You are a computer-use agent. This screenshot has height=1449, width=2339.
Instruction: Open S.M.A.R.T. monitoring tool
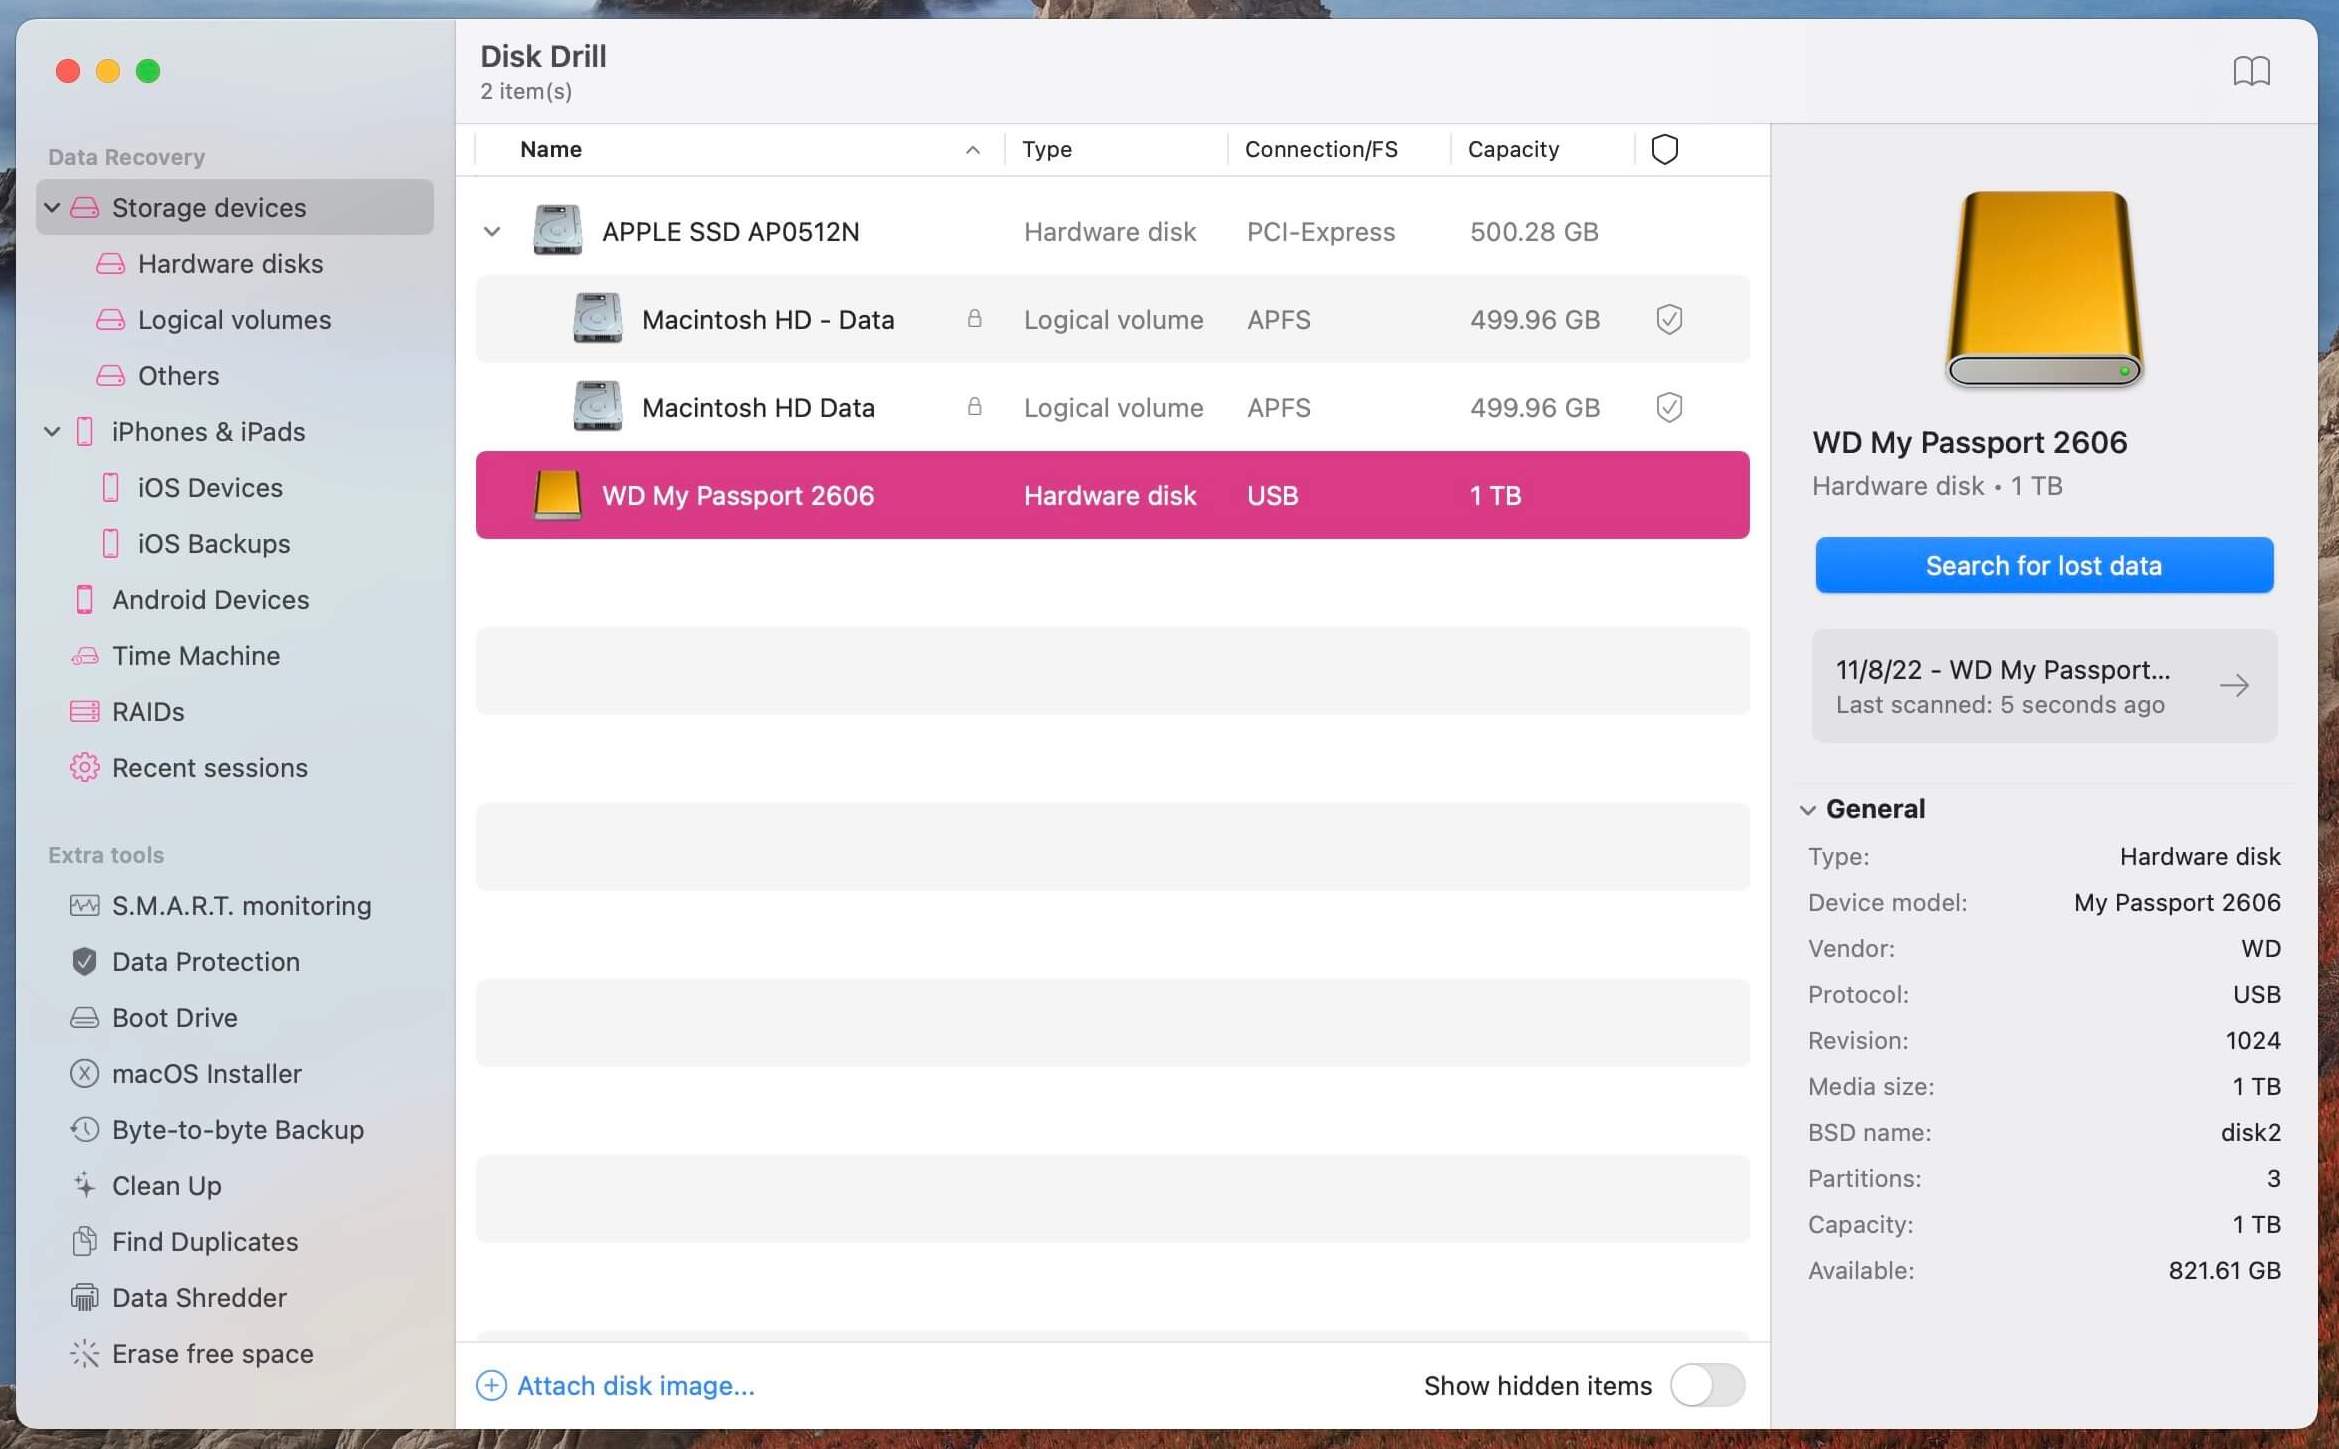coord(221,905)
